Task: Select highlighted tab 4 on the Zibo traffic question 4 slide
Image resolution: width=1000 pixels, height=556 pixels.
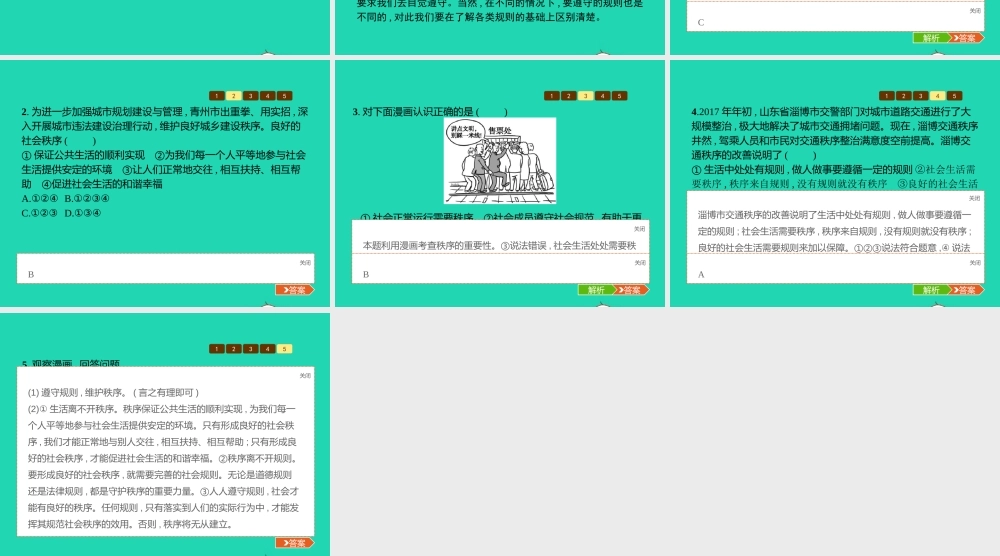Action: 938,96
